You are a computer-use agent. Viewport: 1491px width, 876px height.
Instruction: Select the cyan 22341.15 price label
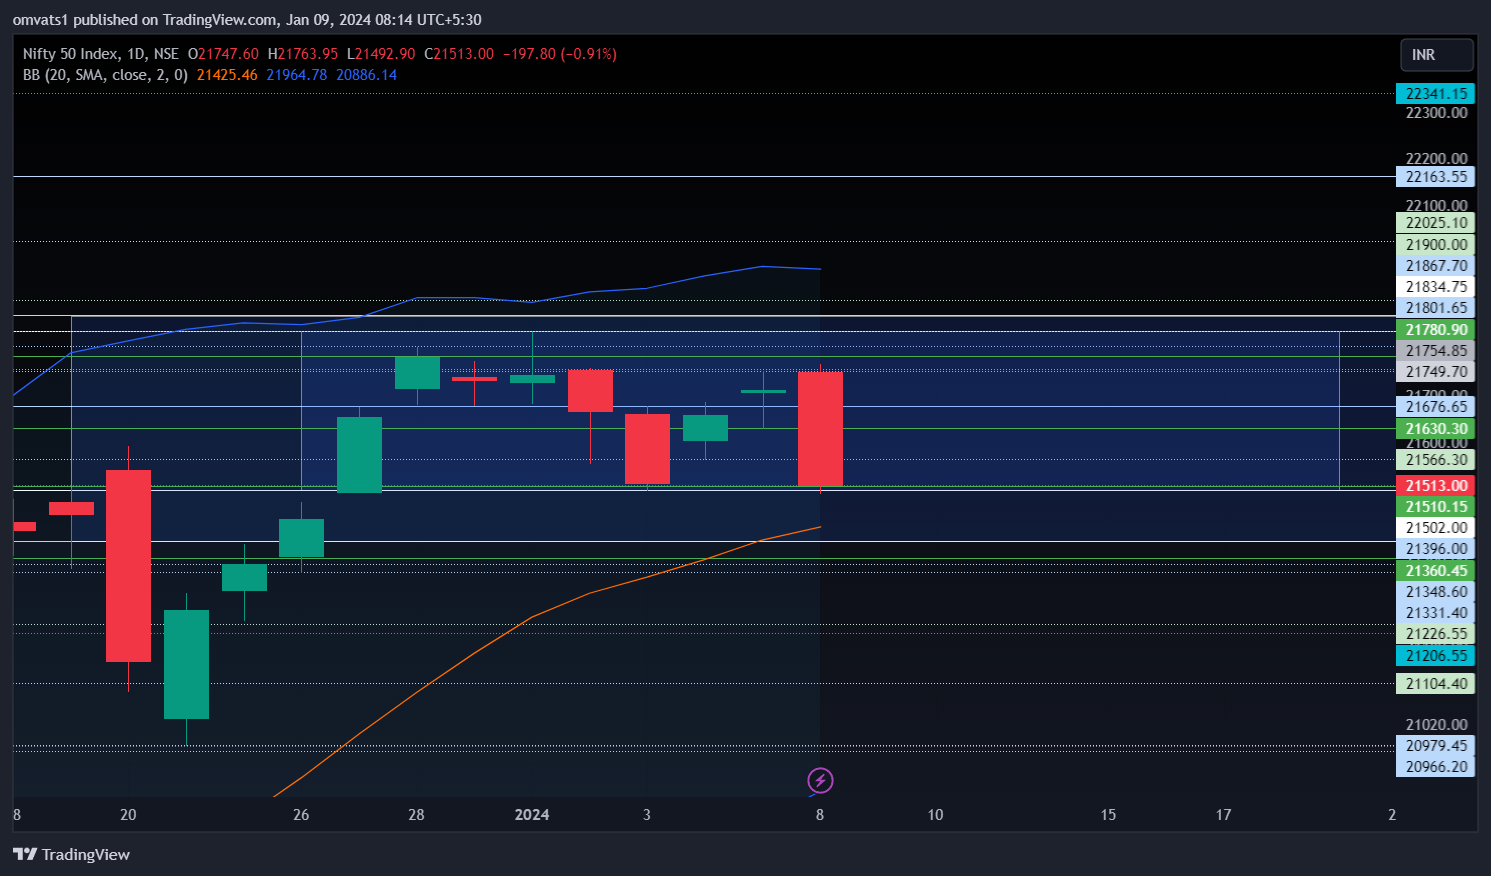pos(1435,94)
